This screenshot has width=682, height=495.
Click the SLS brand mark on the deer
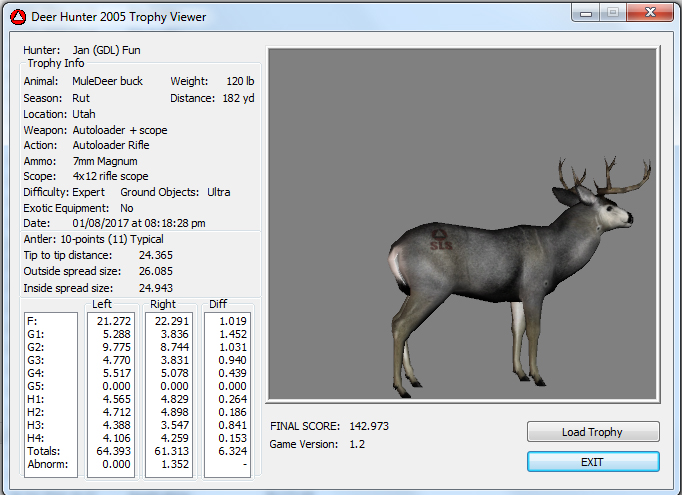click(440, 238)
